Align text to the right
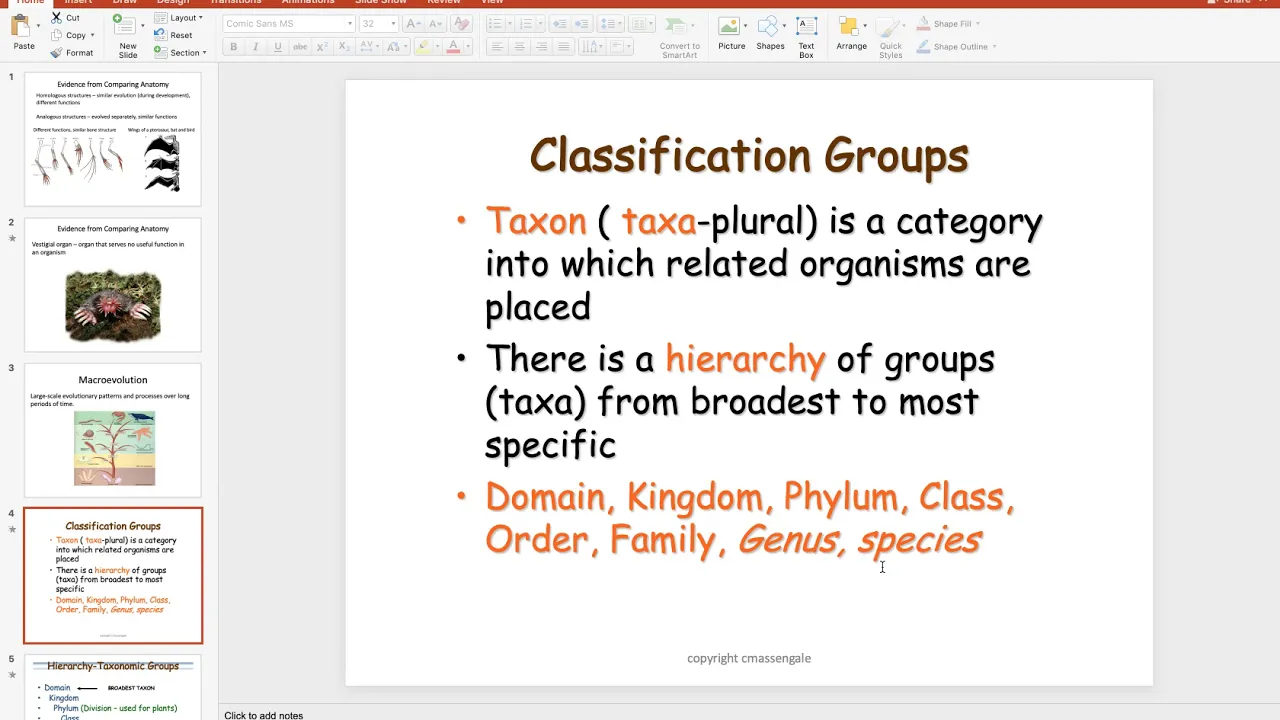This screenshot has height=720, width=1280. coord(541,47)
